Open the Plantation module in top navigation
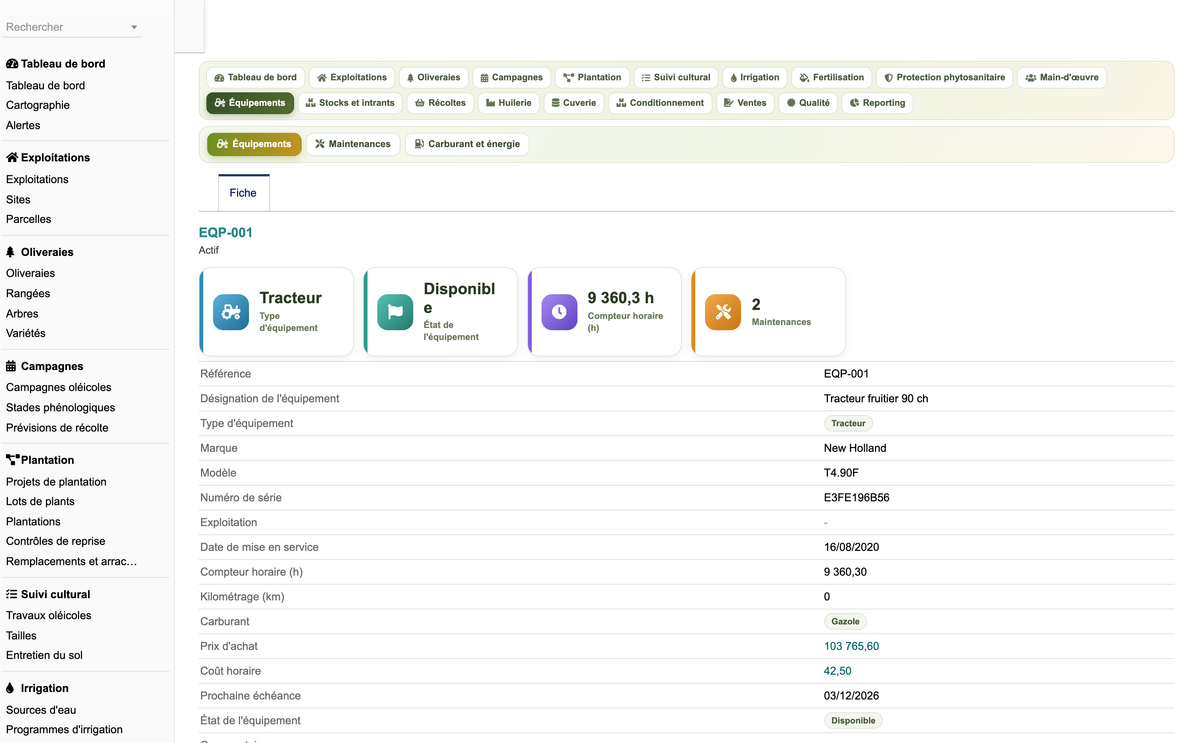Viewport: 1200px width, 743px height. [592, 77]
